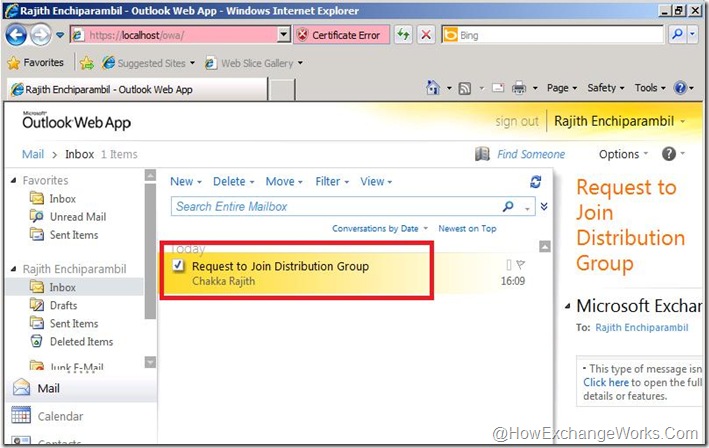
Task: Click the check messages refresh icon
Action: tap(535, 182)
